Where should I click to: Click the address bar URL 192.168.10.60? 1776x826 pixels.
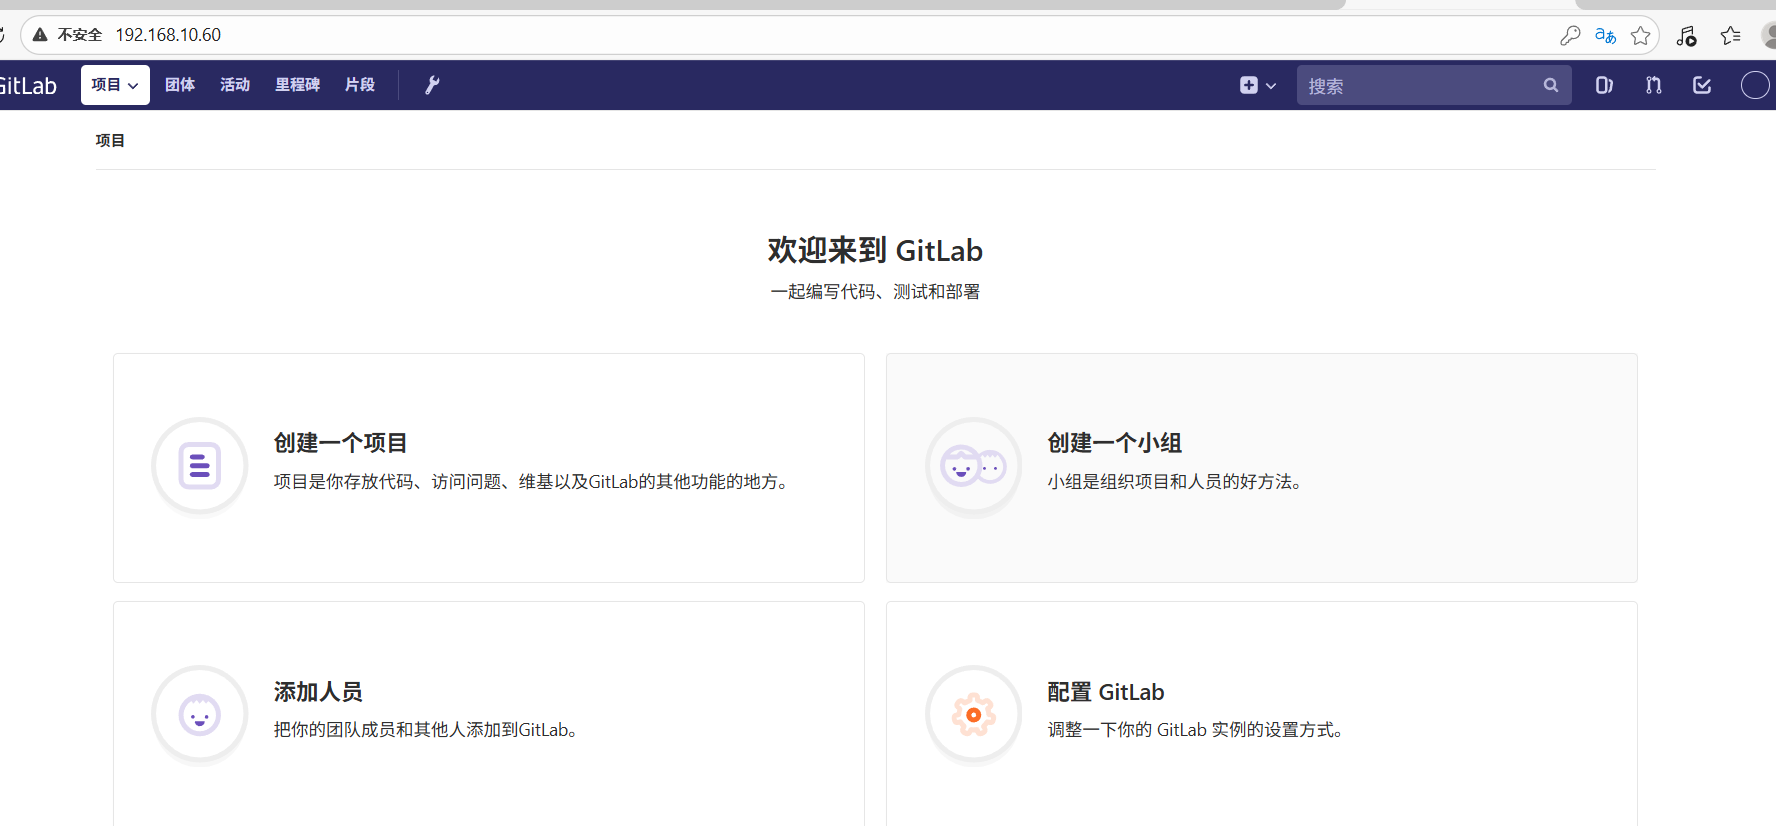click(x=168, y=35)
